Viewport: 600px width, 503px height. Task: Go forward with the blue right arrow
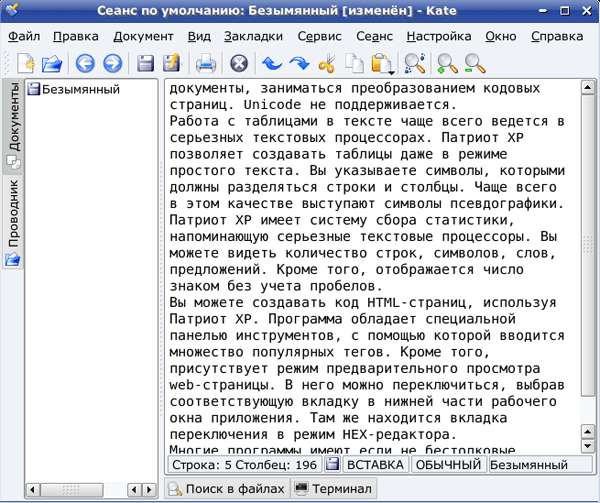pyautogui.click(x=112, y=64)
